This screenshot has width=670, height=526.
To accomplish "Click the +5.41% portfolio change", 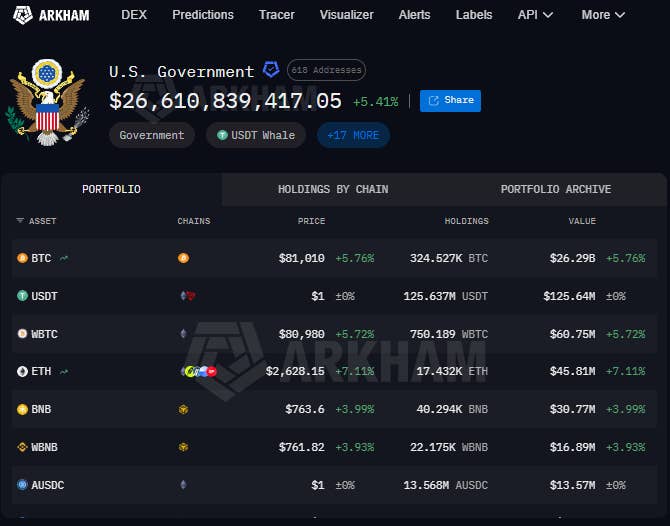I will (376, 102).
